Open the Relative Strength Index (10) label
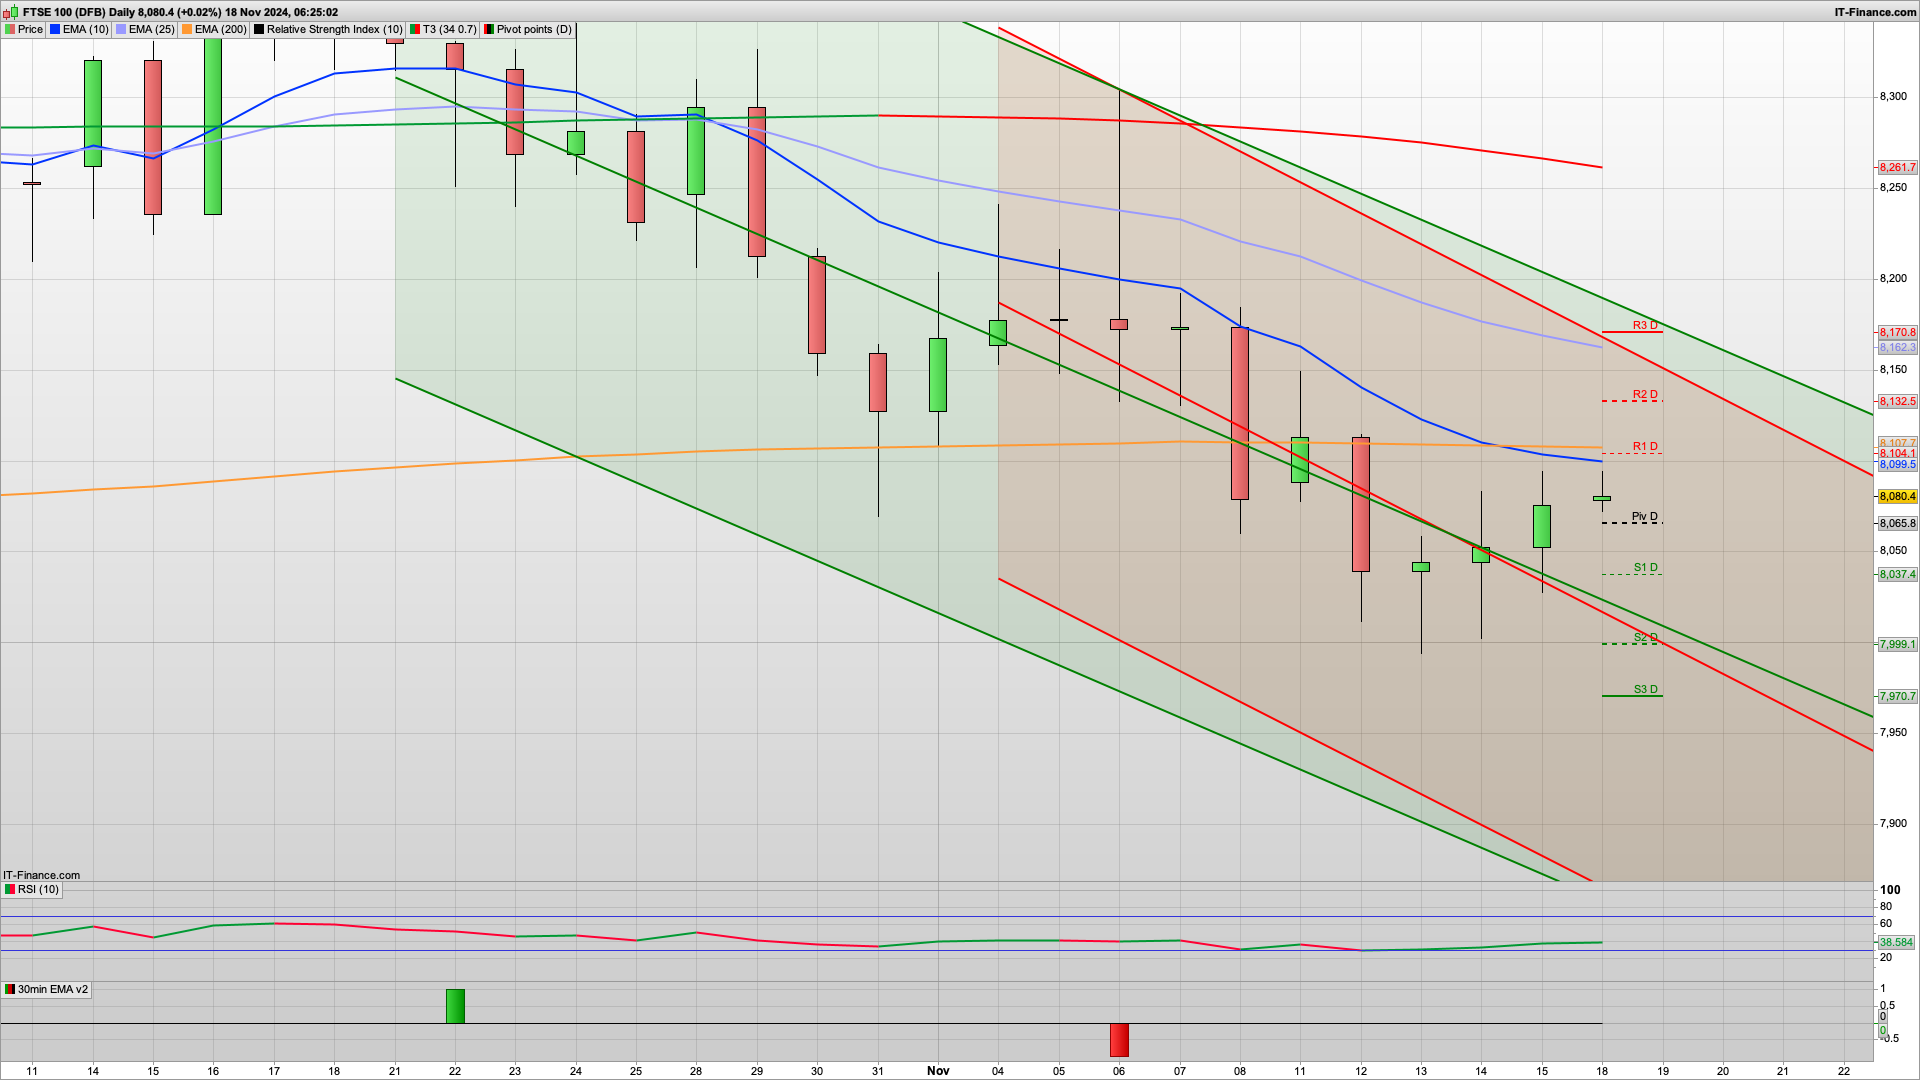This screenshot has width=1920, height=1080. click(x=335, y=29)
